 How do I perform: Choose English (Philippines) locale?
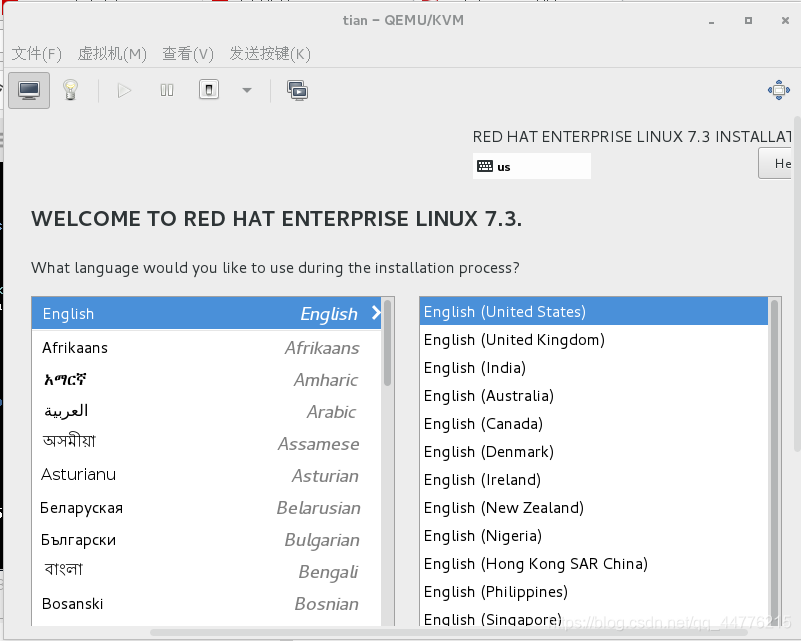pos(594,591)
